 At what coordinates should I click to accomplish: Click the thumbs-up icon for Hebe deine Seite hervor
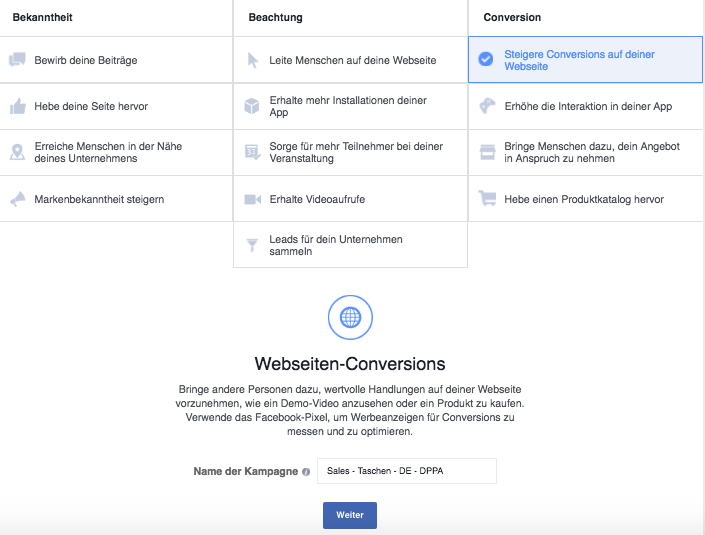pos(18,107)
